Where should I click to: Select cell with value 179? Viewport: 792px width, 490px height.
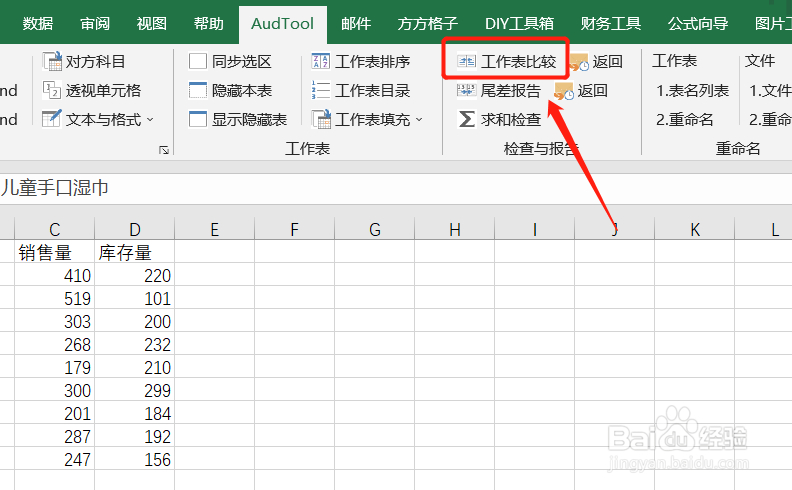click(55, 367)
